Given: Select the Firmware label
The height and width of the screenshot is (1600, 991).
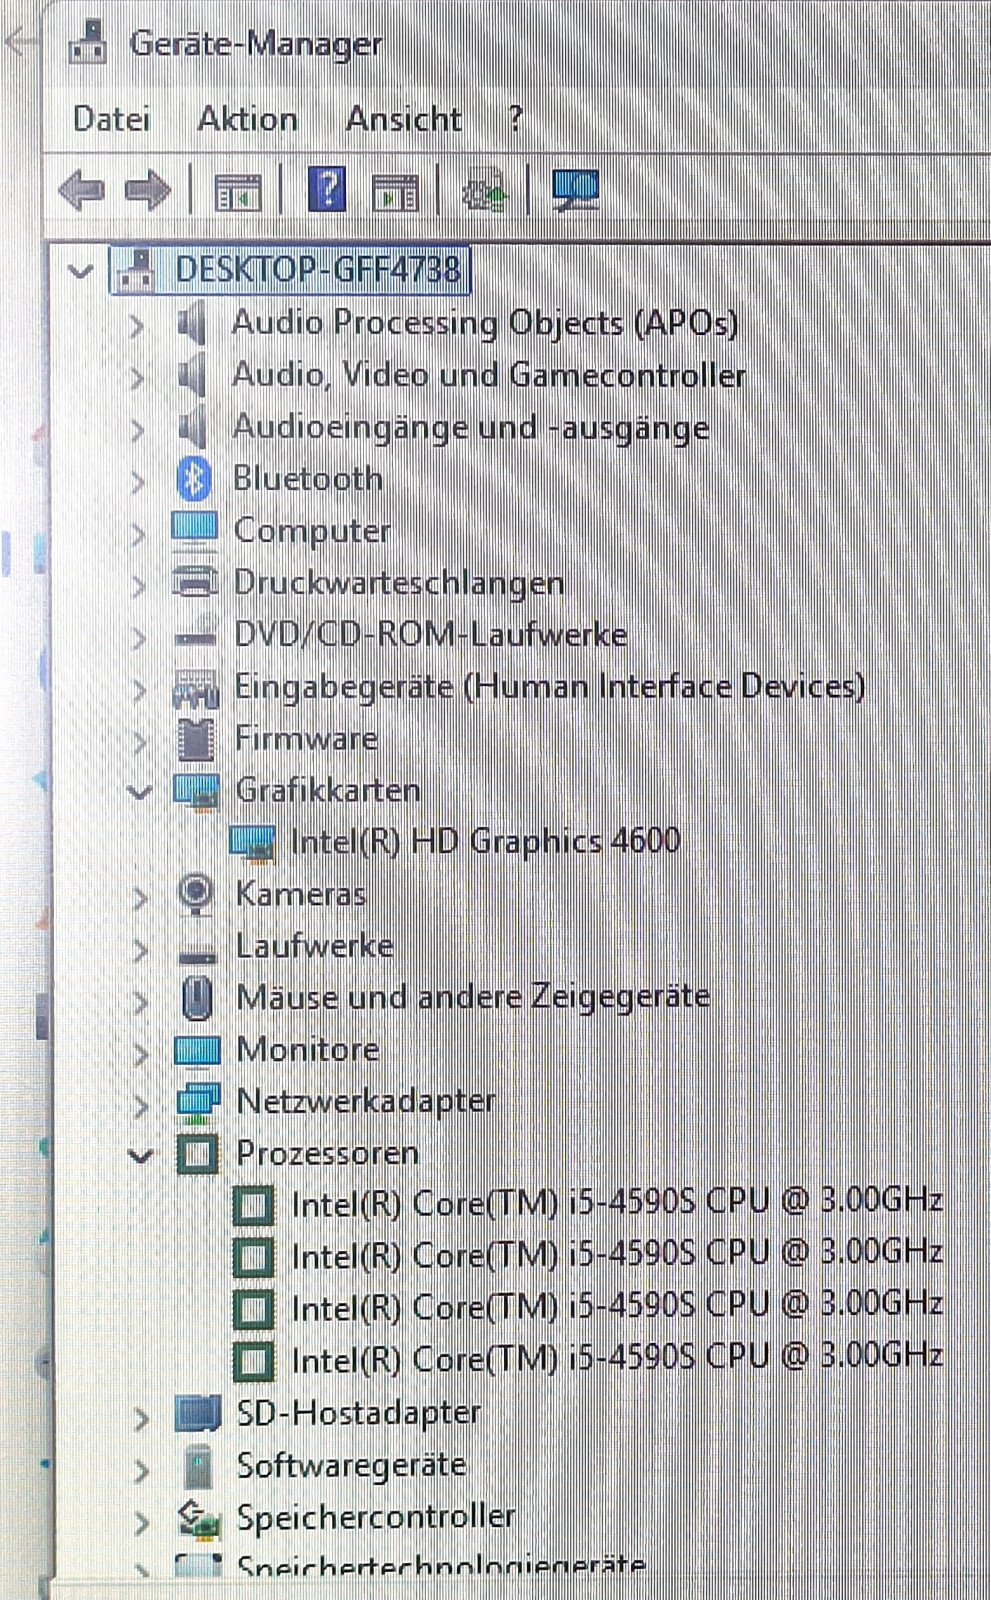Looking at the screenshot, I should point(306,739).
